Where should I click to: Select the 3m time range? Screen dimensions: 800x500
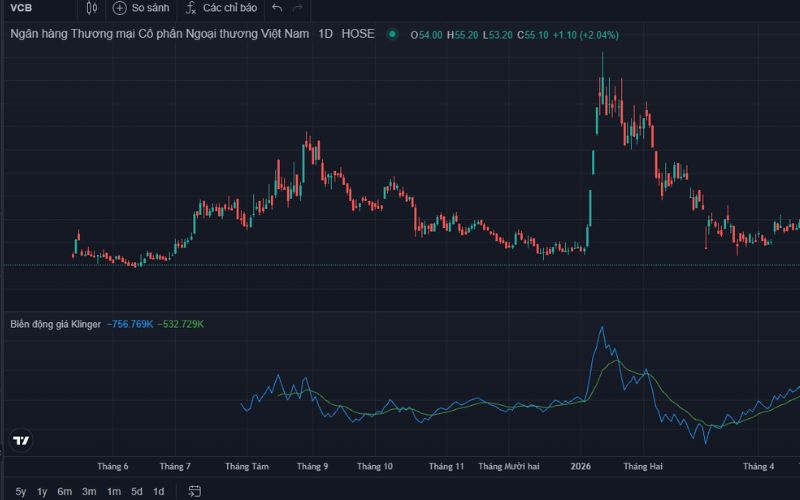tap(89, 491)
